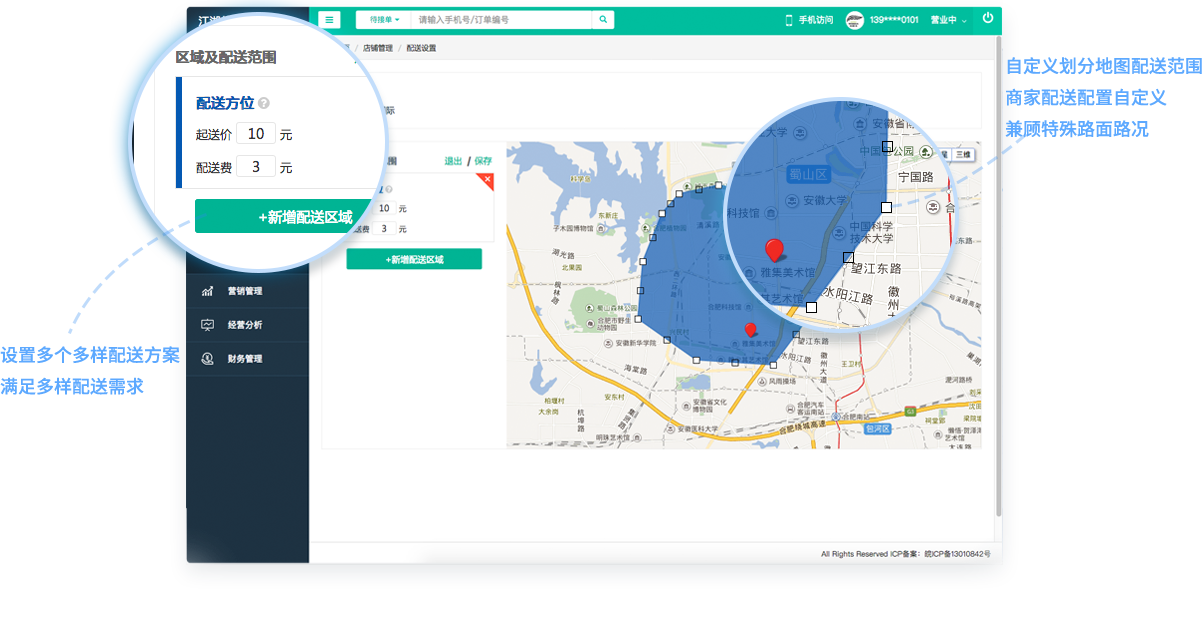Open 店铺管理 in the breadcrumb
The height and width of the screenshot is (623, 1202).
click(377, 48)
